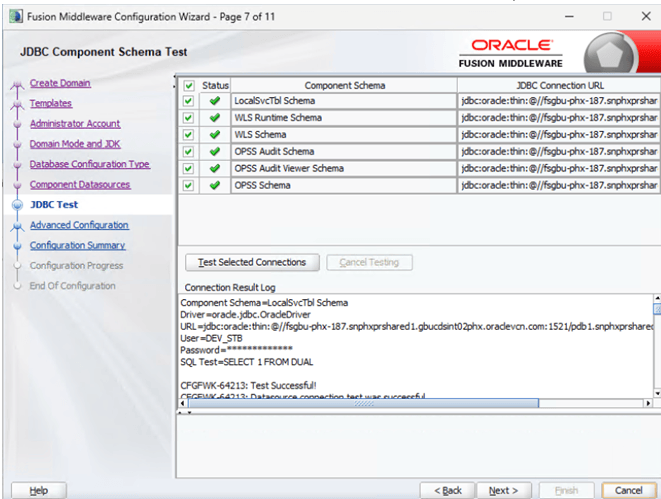Screen dimensions: 661x499
Task: Uncheck the OPSS Audit Viewer Schema checkbox
Action: pos(188,169)
